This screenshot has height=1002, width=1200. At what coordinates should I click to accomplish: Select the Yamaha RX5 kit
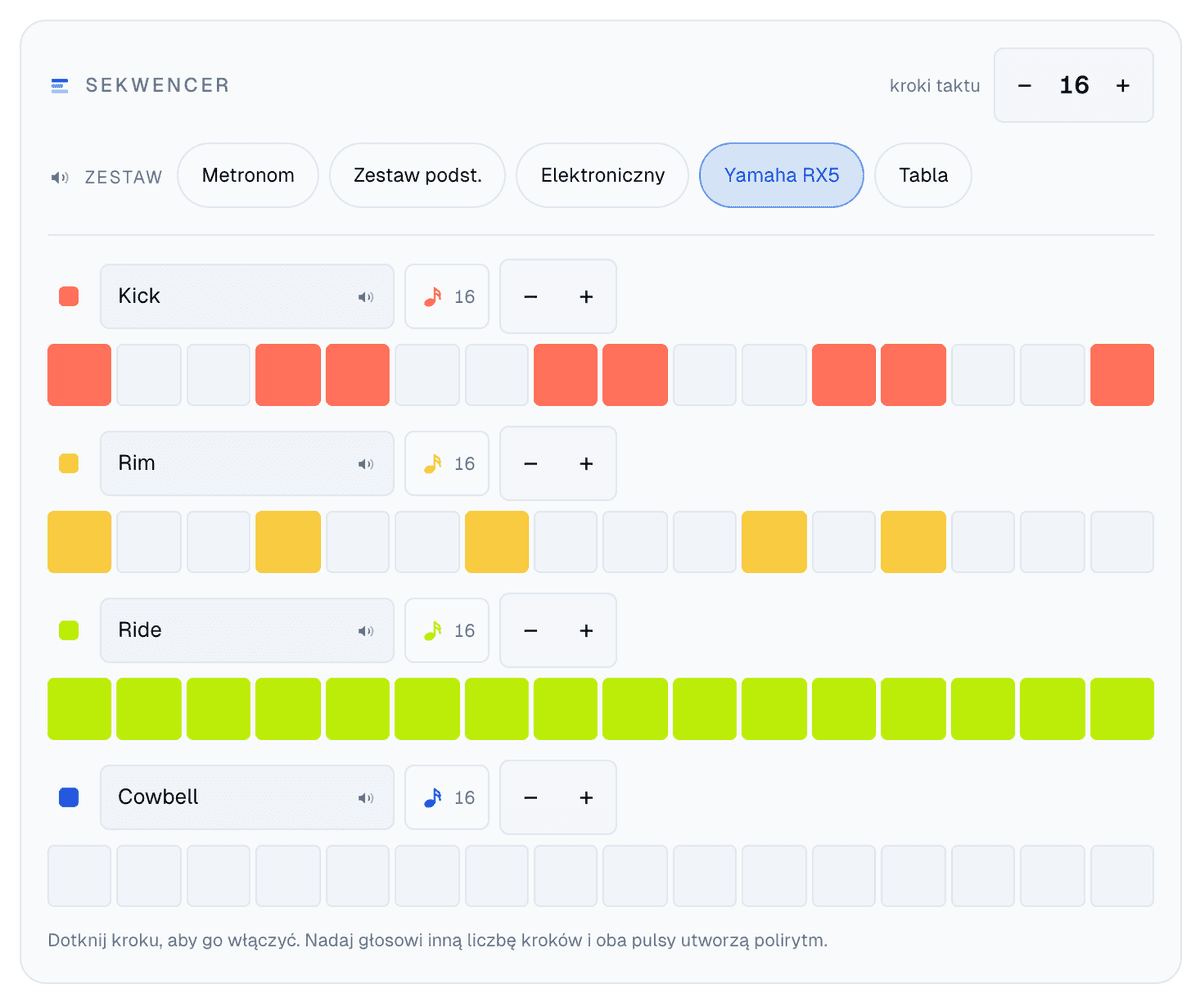coord(781,176)
